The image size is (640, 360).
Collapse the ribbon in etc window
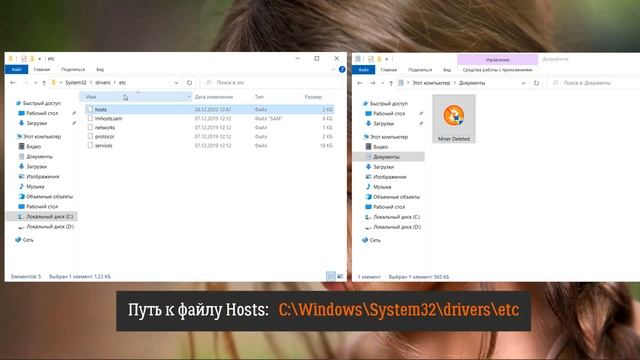coord(333,69)
